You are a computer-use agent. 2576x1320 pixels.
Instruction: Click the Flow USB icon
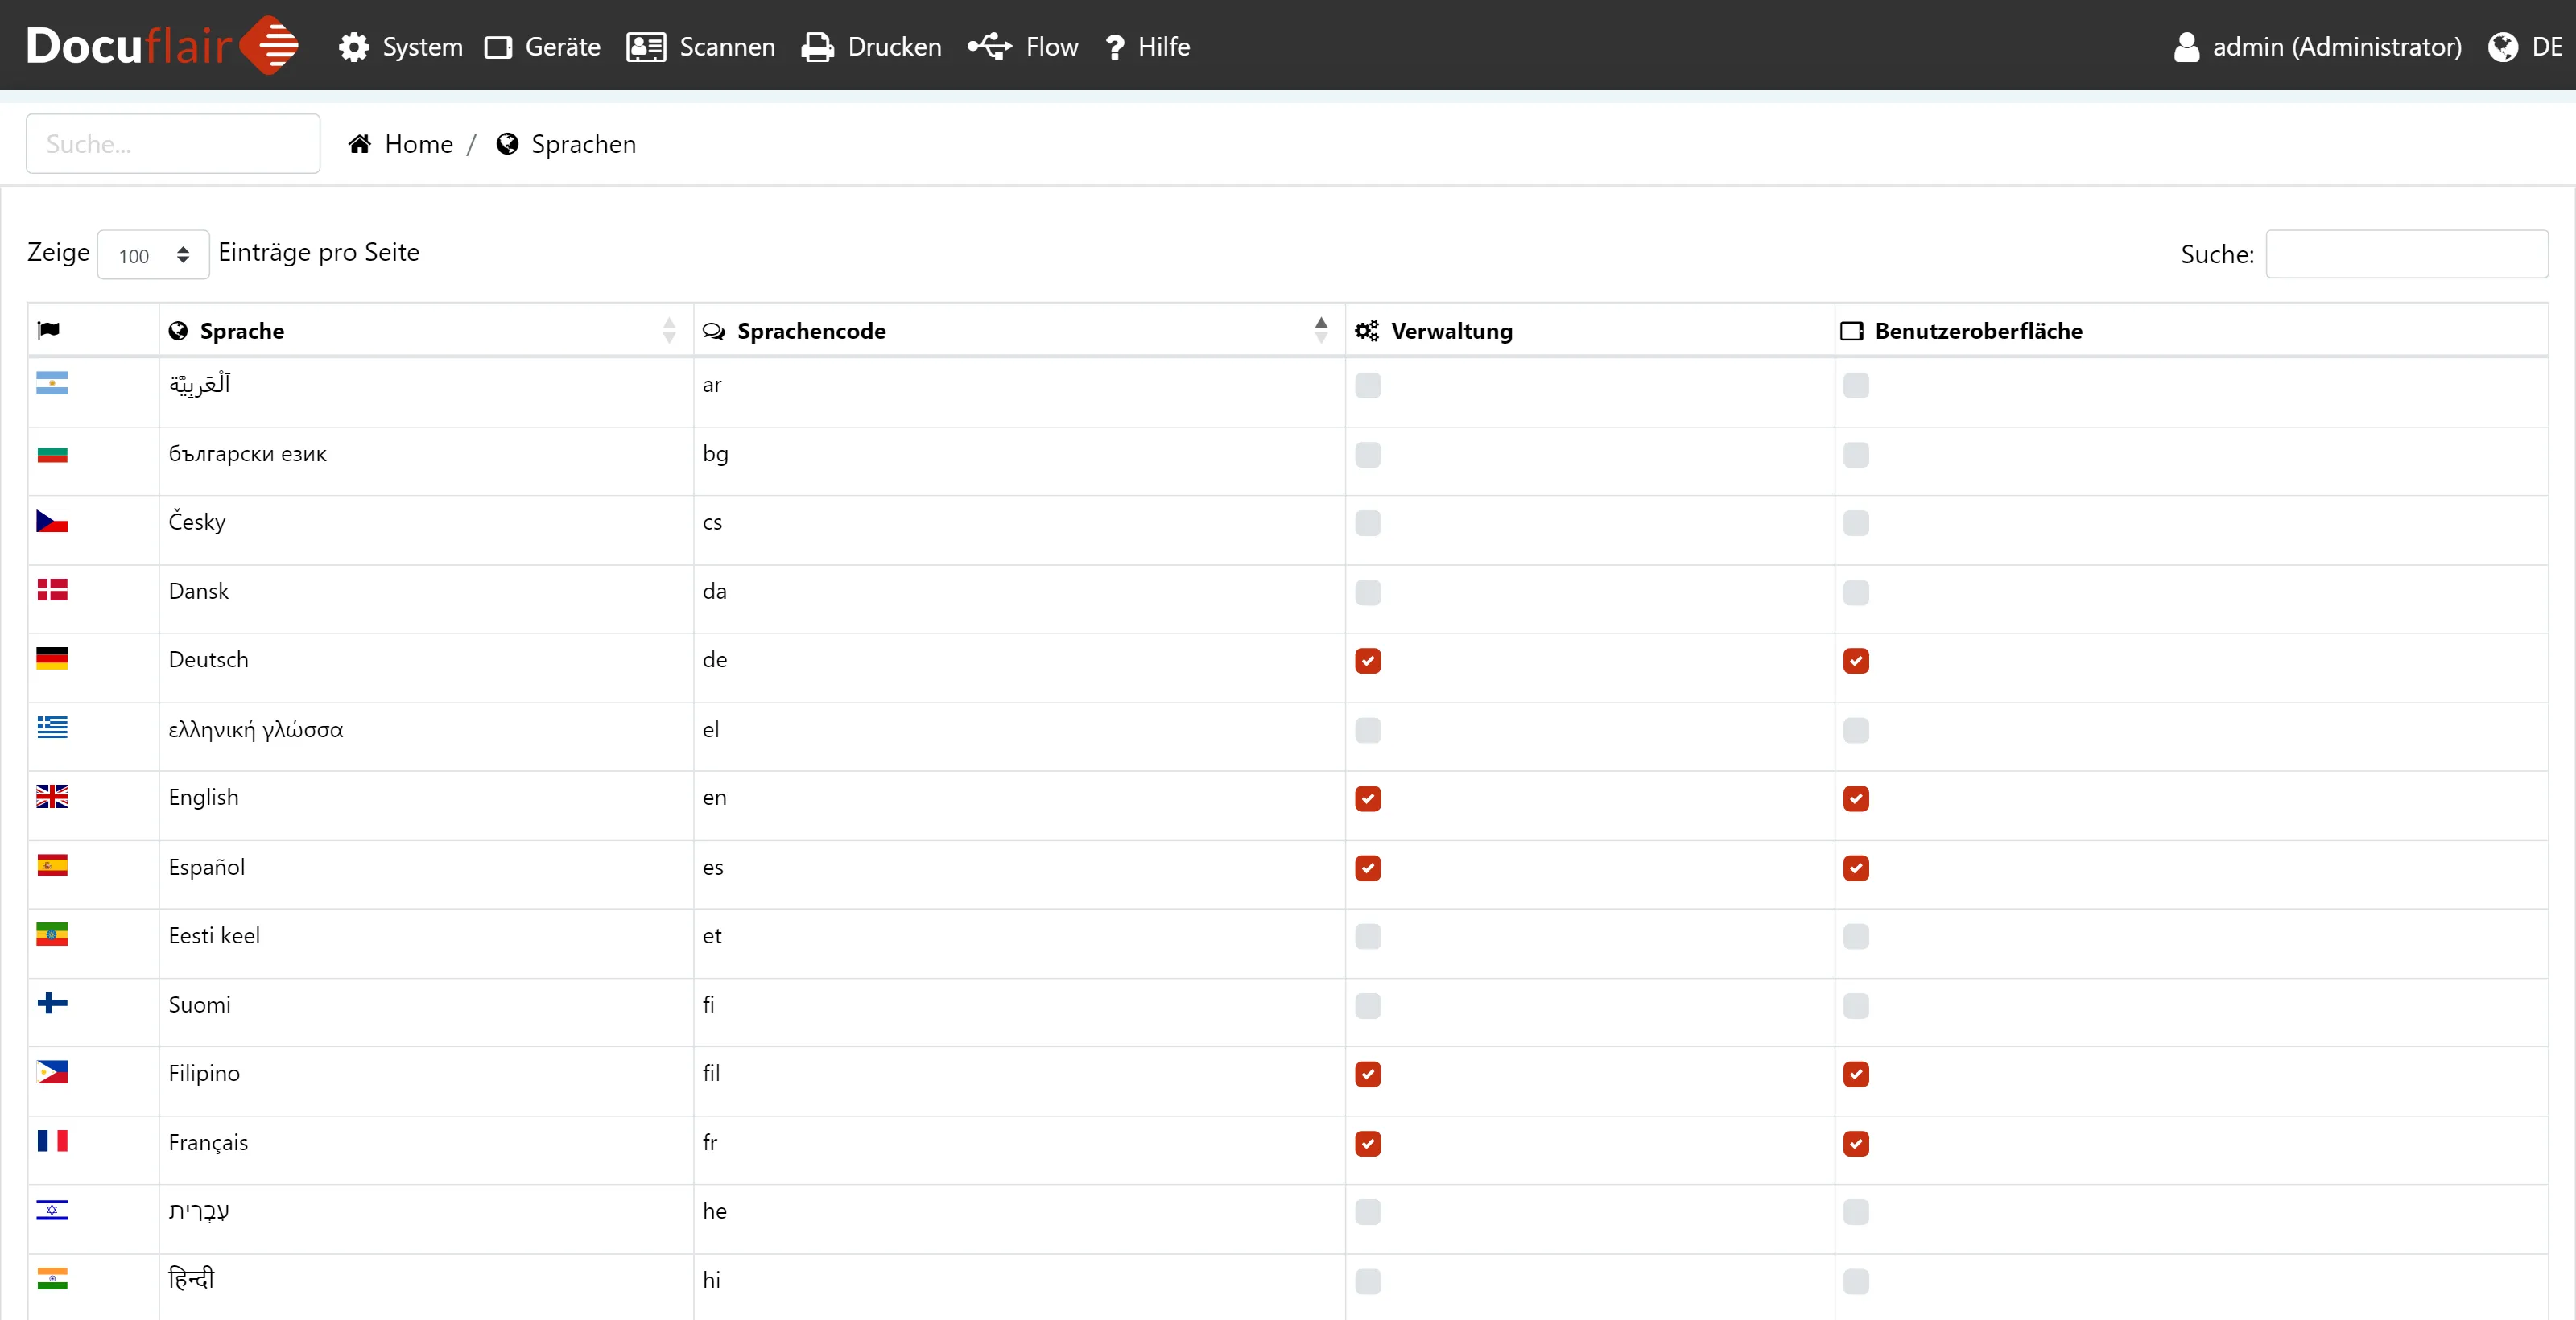click(x=989, y=47)
